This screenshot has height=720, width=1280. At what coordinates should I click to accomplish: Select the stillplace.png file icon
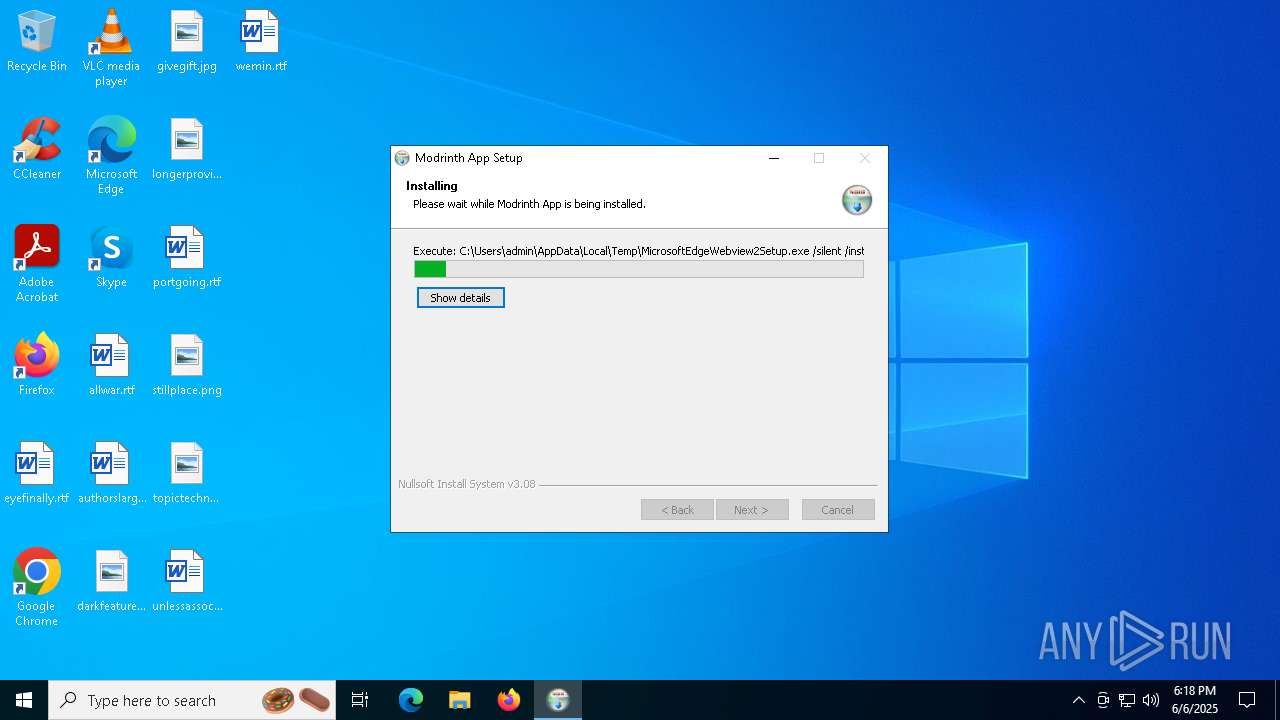pyautogui.click(x=187, y=365)
